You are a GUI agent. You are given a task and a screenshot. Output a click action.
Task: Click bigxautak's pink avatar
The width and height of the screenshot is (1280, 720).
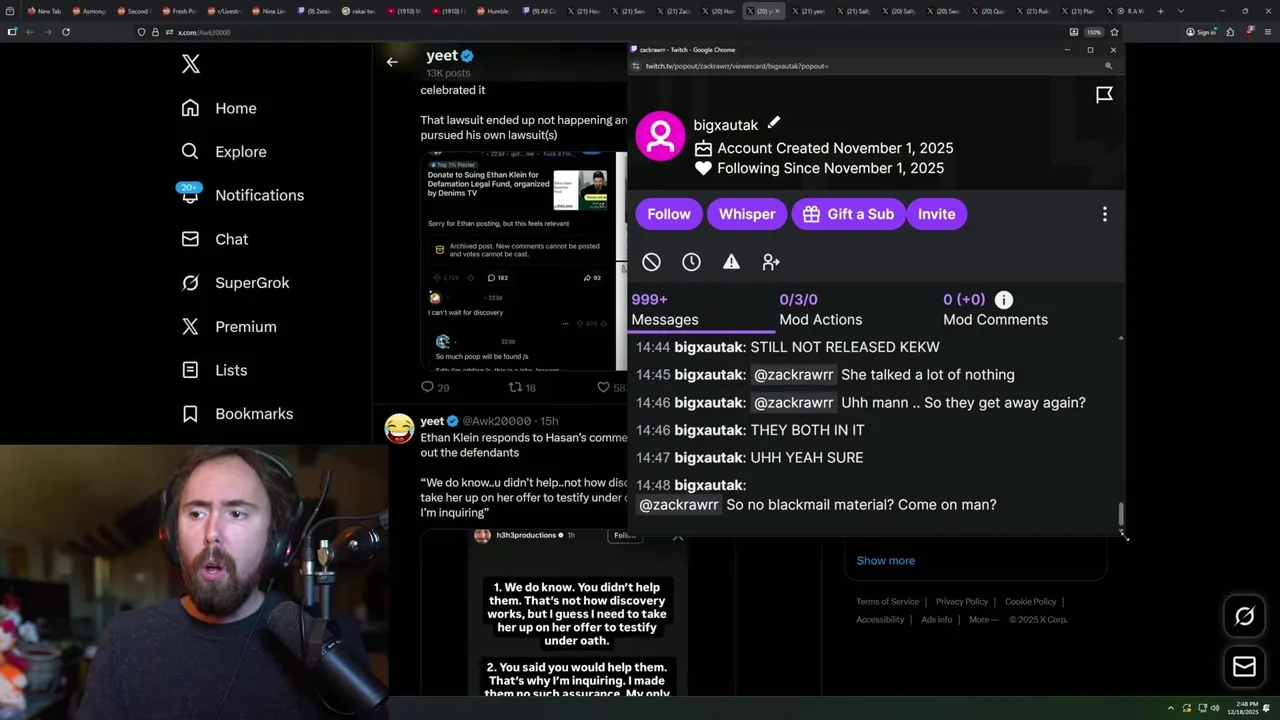coord(661,136)
